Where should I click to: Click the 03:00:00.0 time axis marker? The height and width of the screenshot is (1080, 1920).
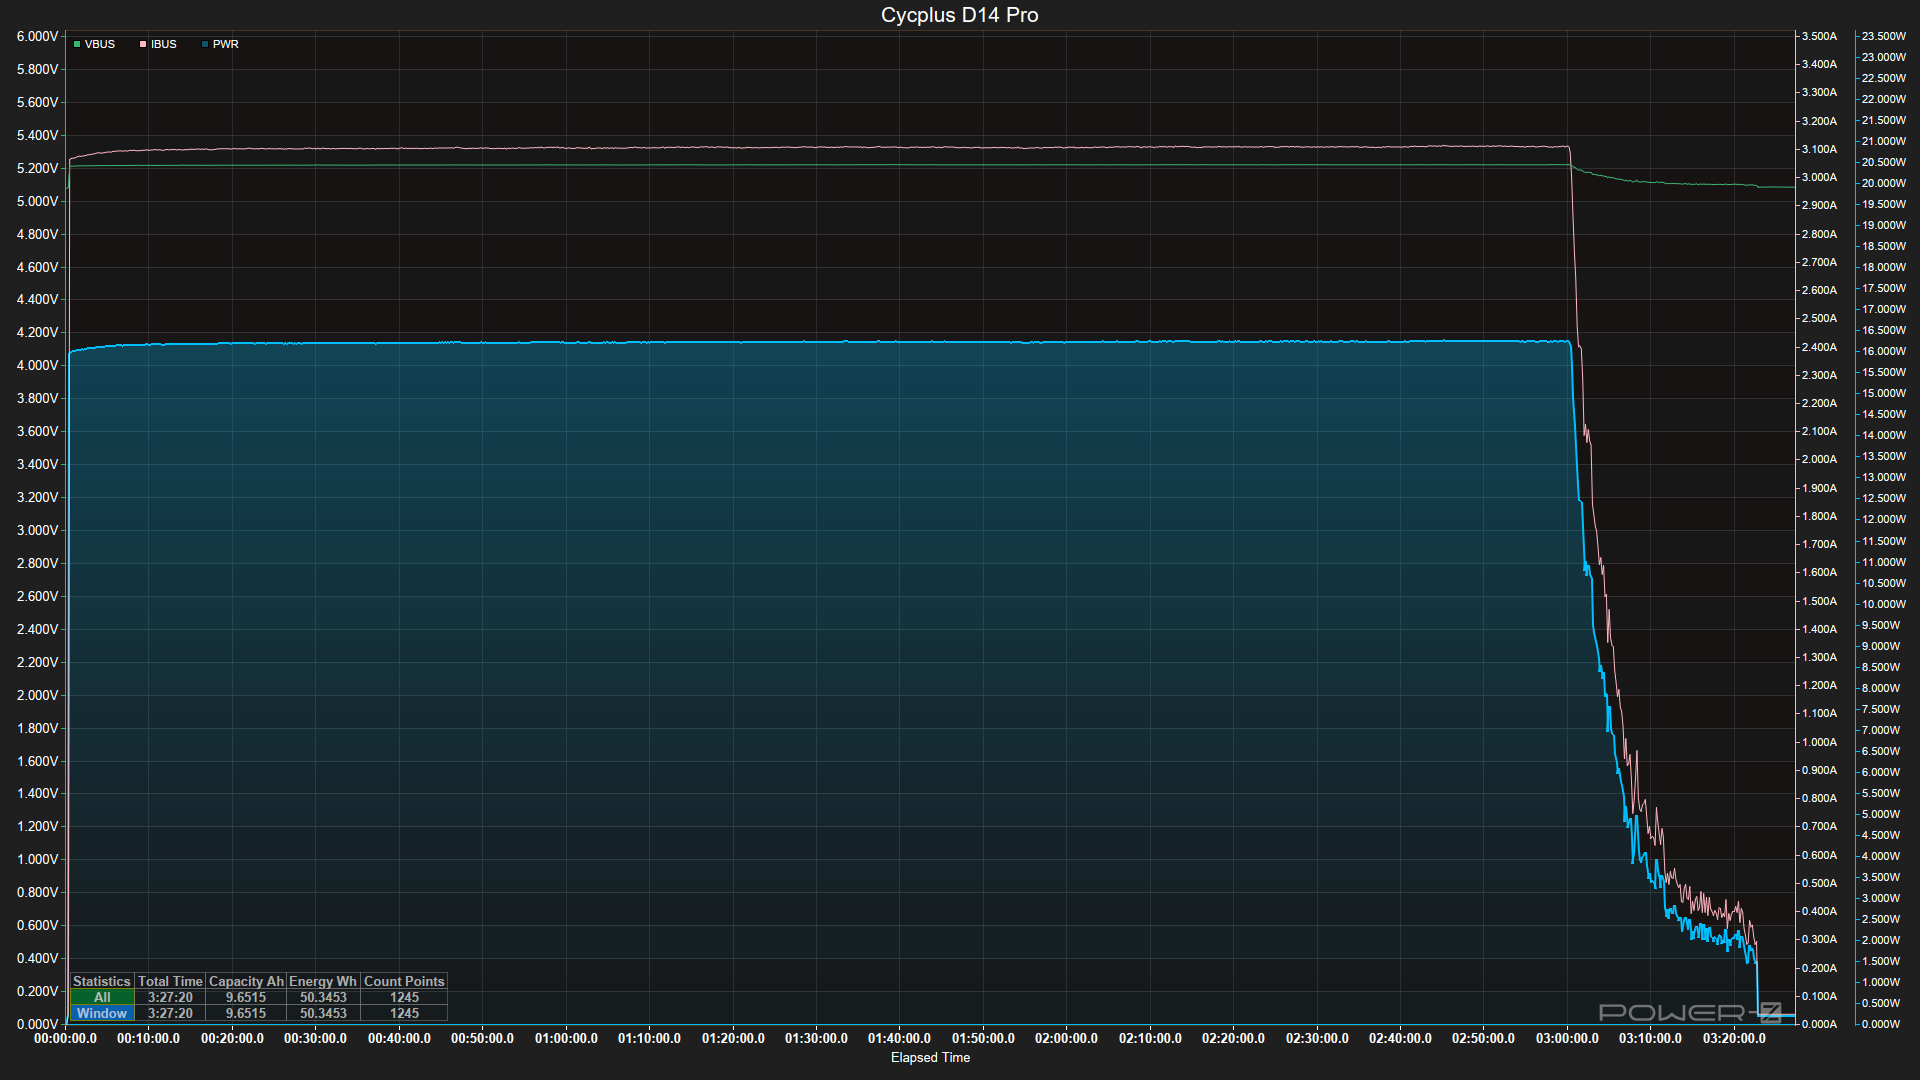[1566, 1038]
